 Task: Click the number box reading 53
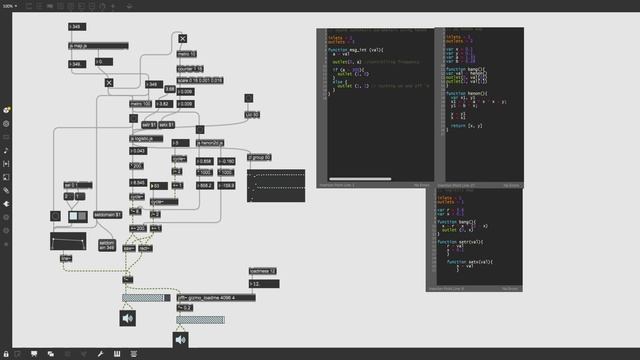pyautogui.click(x=159, y=186)
